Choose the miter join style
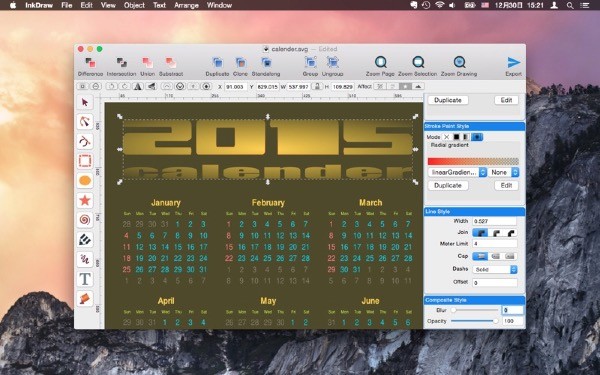Screen dimensions: 600x375 pyautogui.click(x=480, y=233)
